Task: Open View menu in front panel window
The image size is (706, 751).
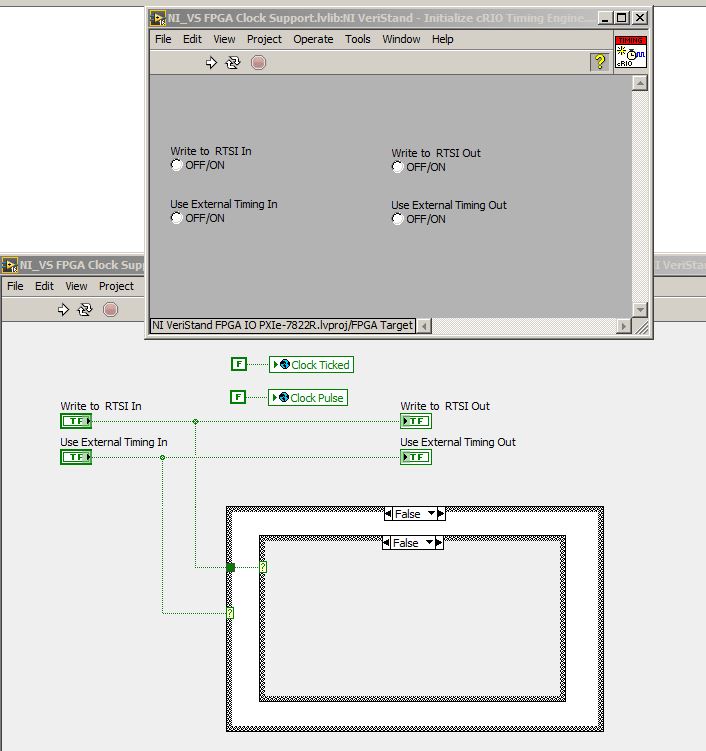Action: tap(224, 39)
